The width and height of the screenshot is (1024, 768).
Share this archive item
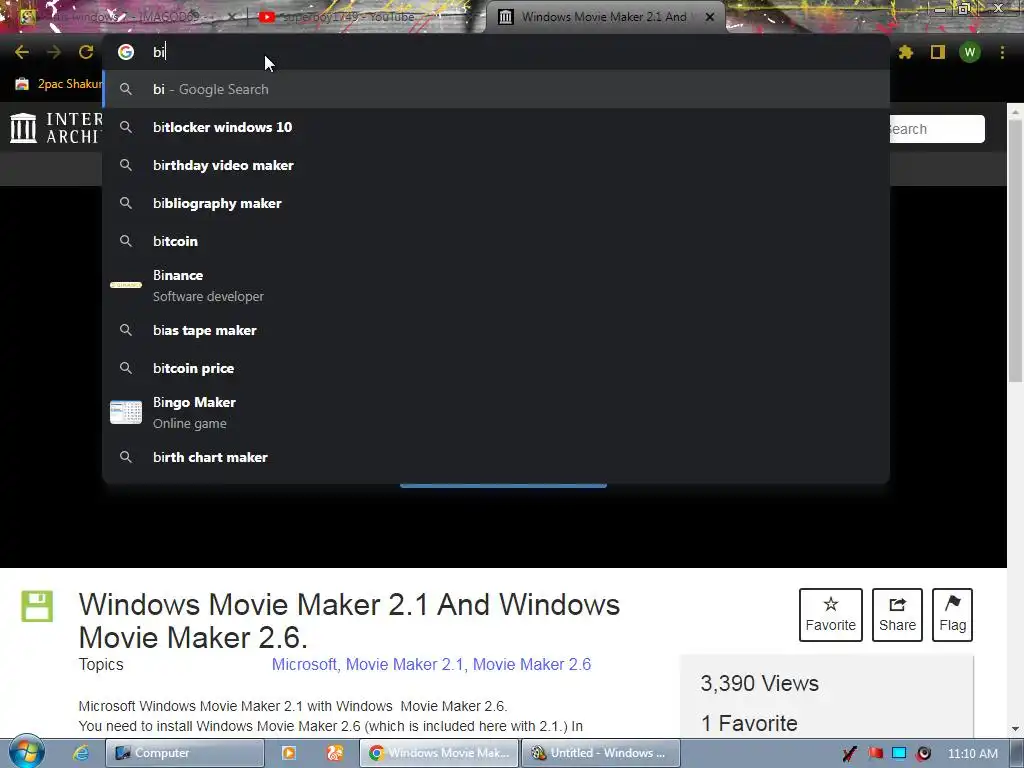tap(897, 615)
